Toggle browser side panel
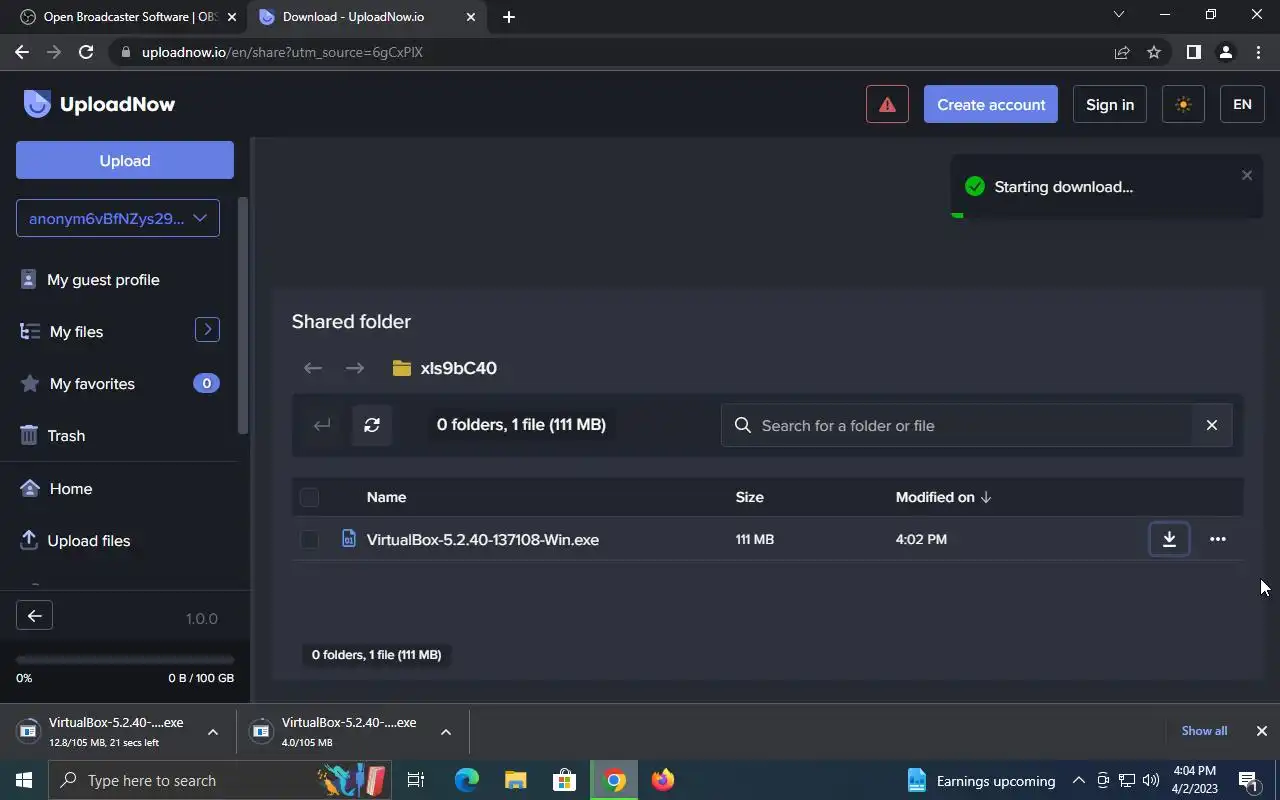This screenshot has height=800, width=1280. coord(1193,52)
